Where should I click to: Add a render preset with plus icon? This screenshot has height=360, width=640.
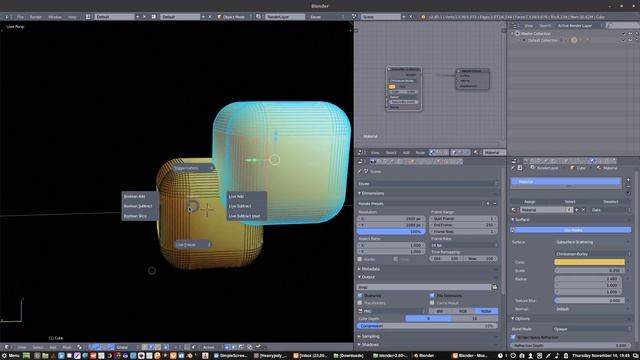point(488,203)
